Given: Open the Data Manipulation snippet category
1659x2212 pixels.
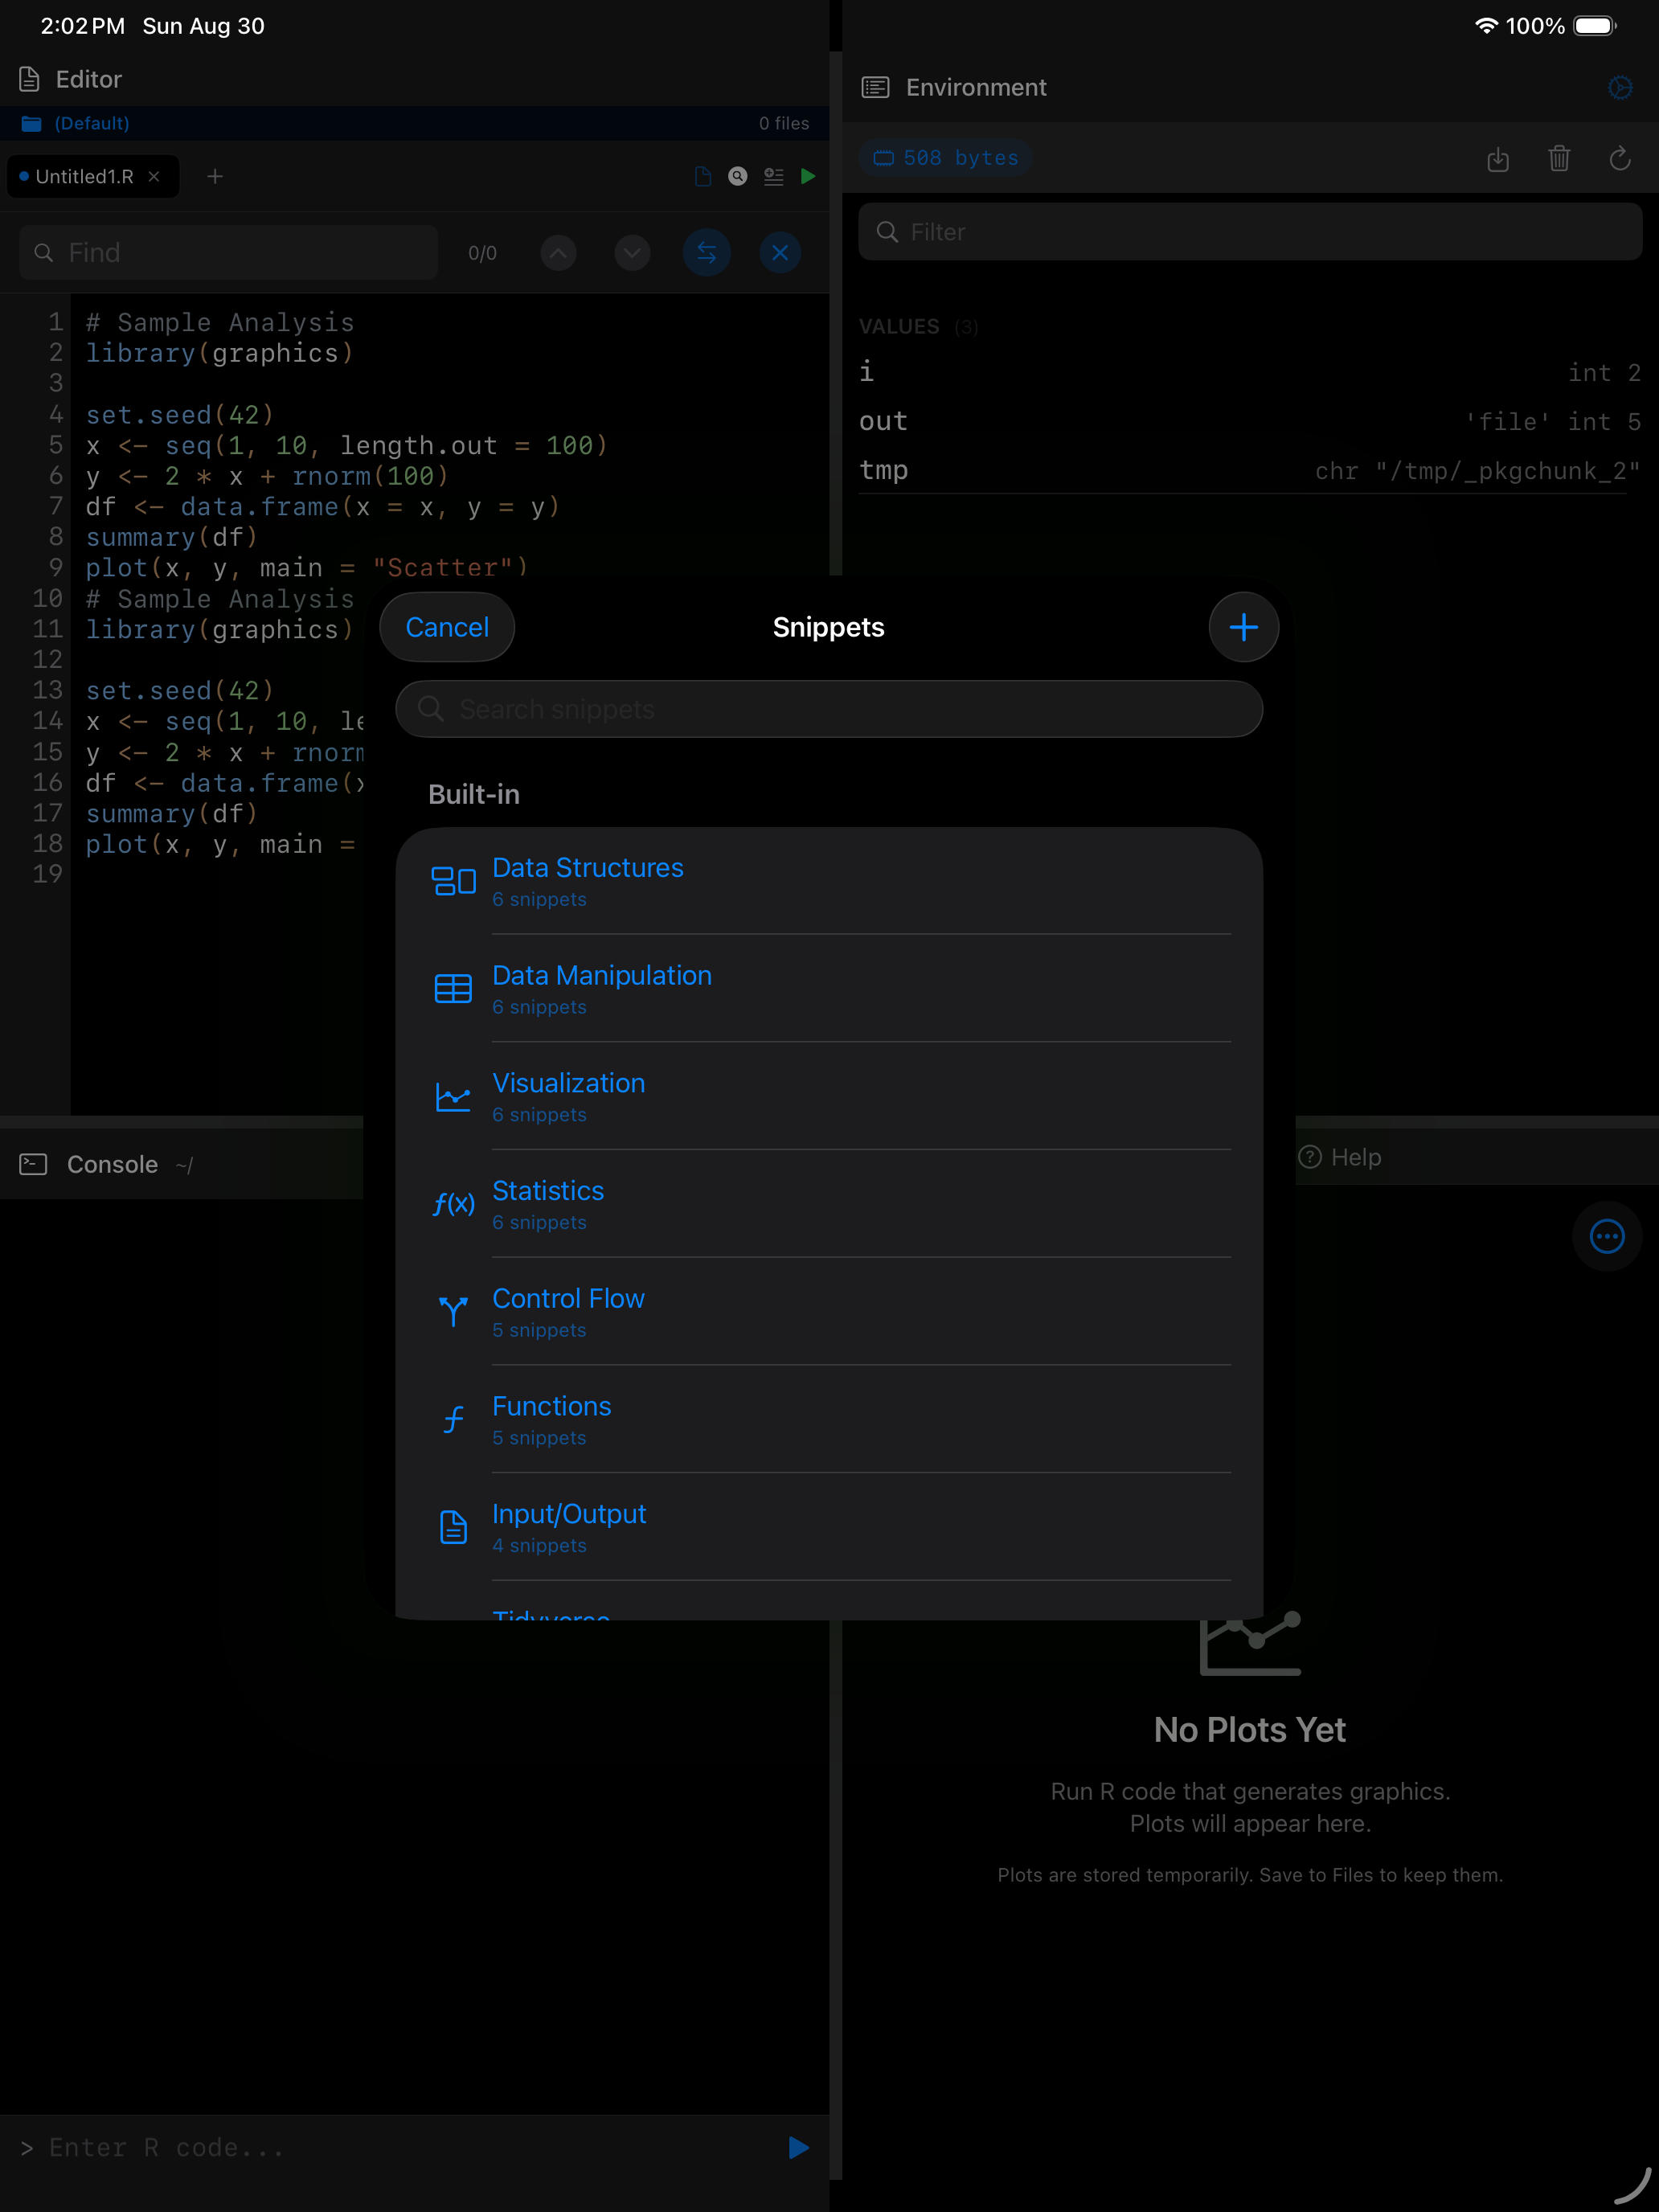Looking at the screenshot, I should coord(829,989).
